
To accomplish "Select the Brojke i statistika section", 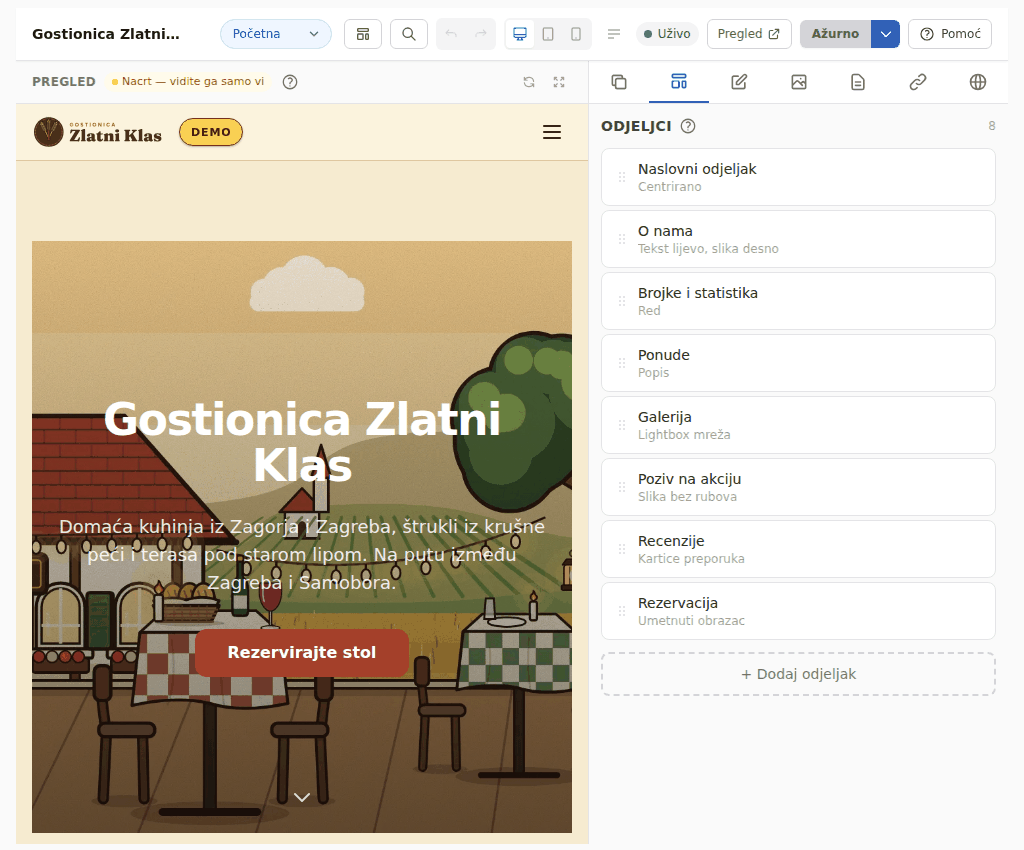I will 798,301.
